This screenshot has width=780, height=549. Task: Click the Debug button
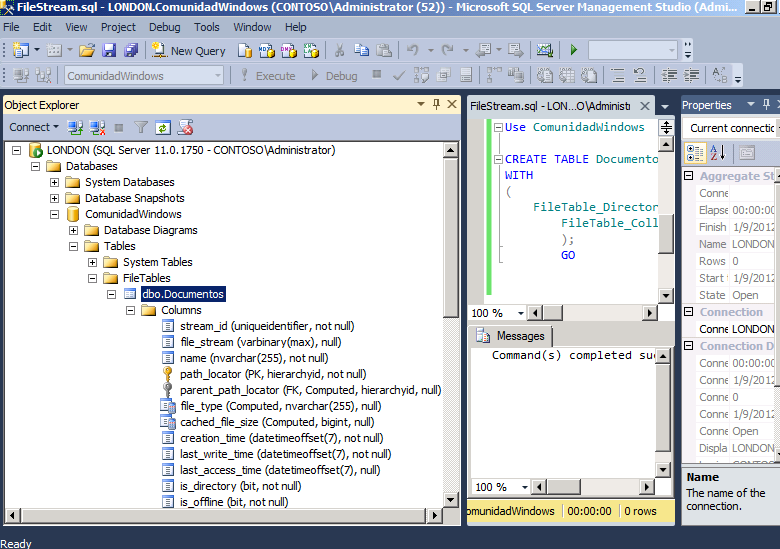click(x=334, y=76)
